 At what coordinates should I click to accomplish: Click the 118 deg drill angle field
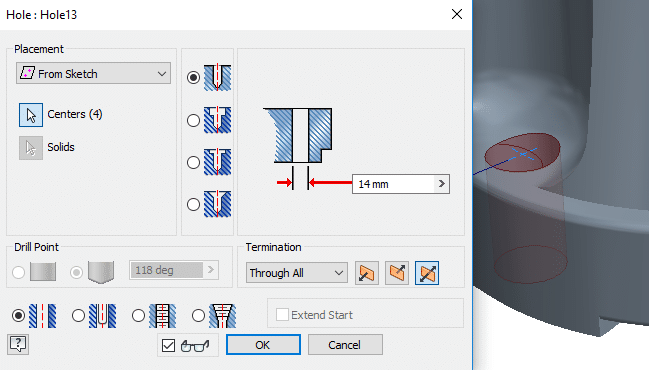166,270
